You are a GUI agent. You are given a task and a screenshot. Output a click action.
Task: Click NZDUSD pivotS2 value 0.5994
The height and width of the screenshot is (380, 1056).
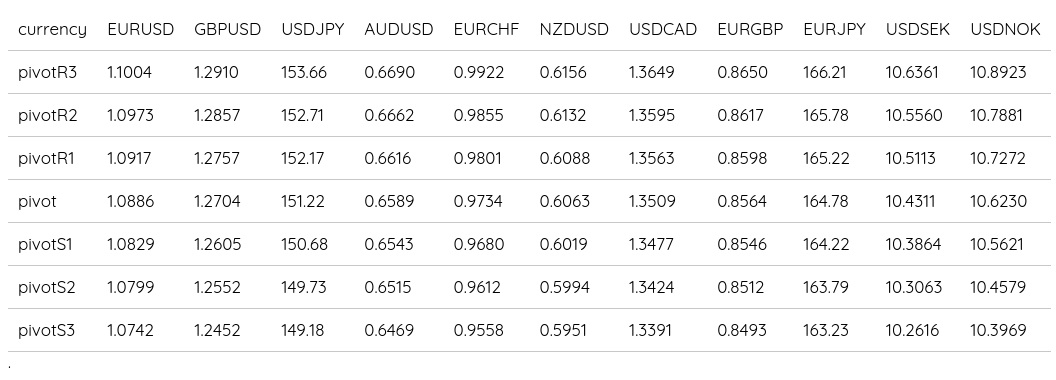(564, 287)
